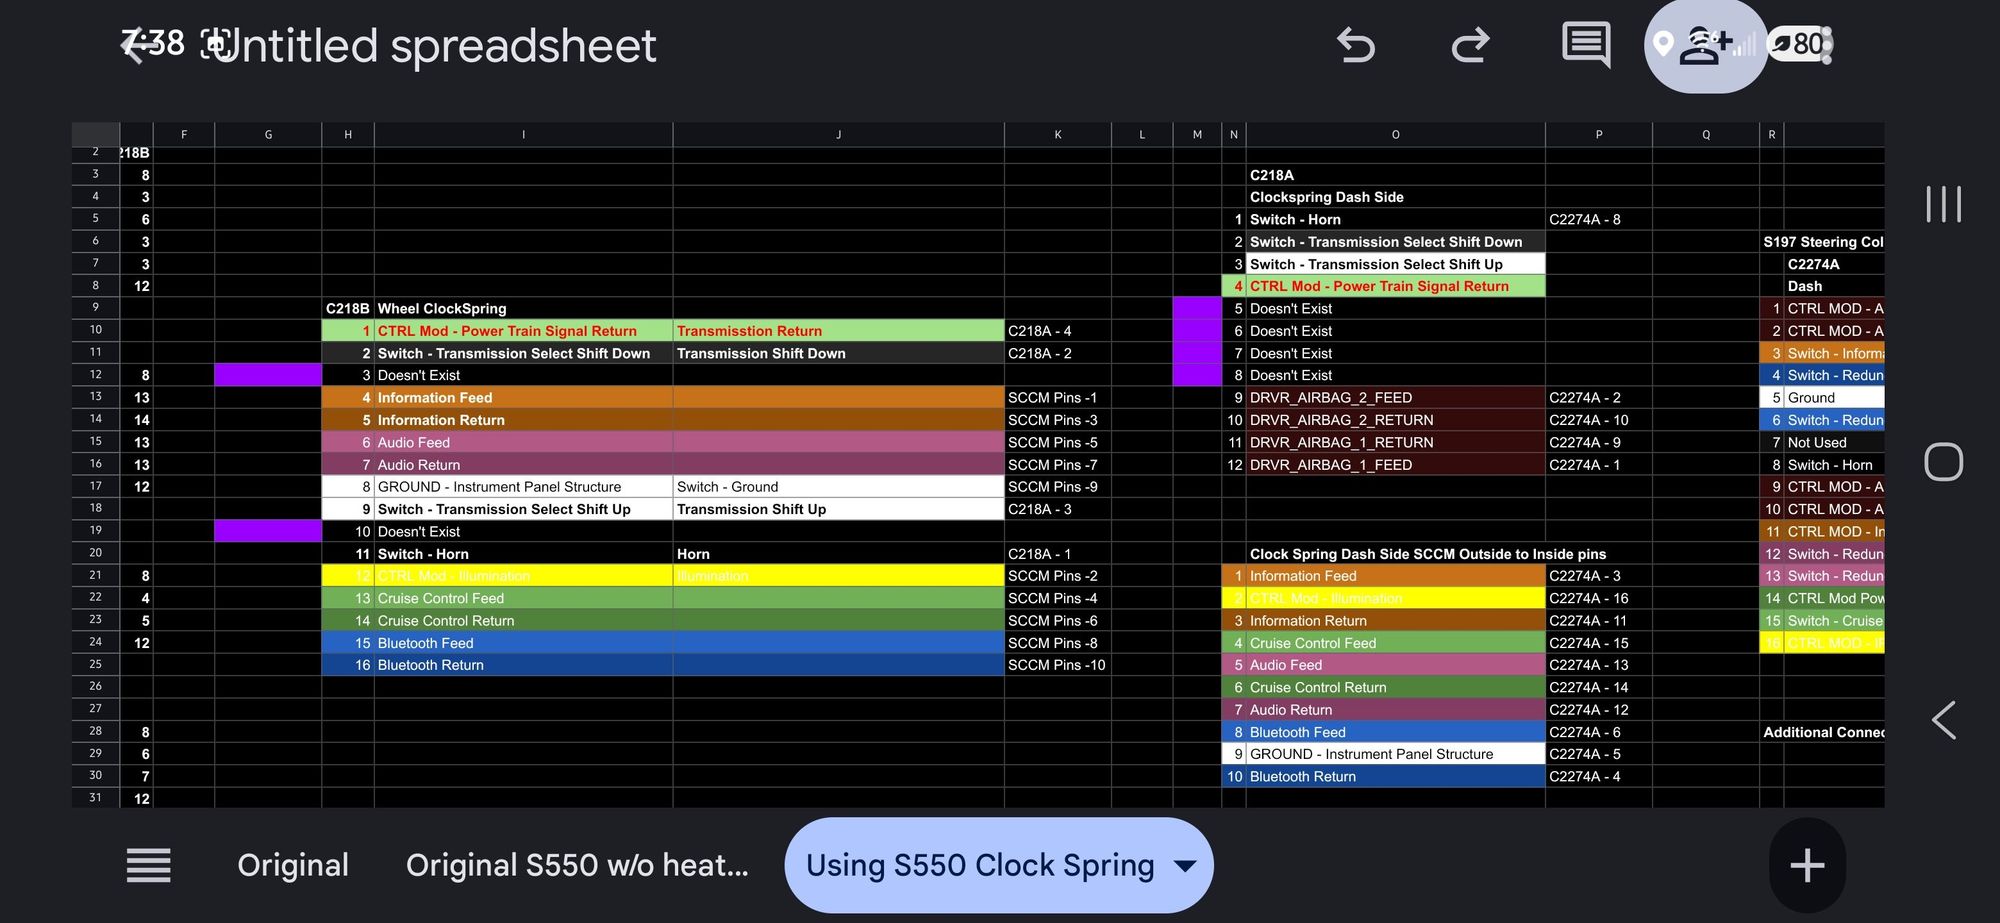Open the comments icon
This screenshot has width=2000, height=923.
(1585, 46)
